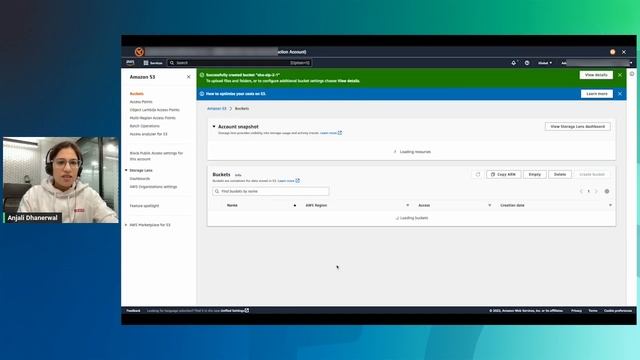Collapse the Storage Lens navigation group

pyautogui.click(x=126, y=170)
